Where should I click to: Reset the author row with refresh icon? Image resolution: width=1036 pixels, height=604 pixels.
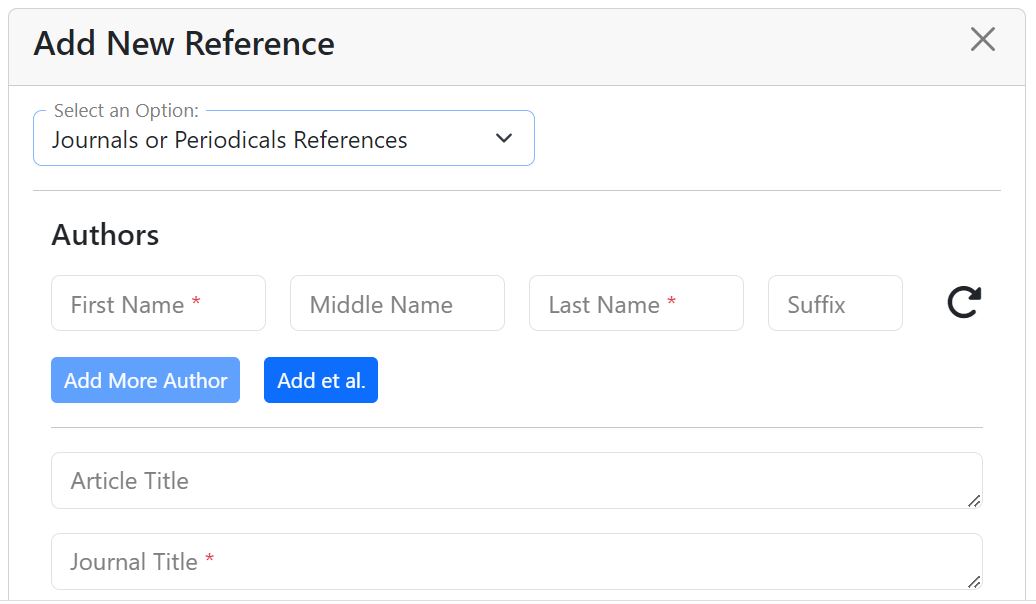coord(964,302)
